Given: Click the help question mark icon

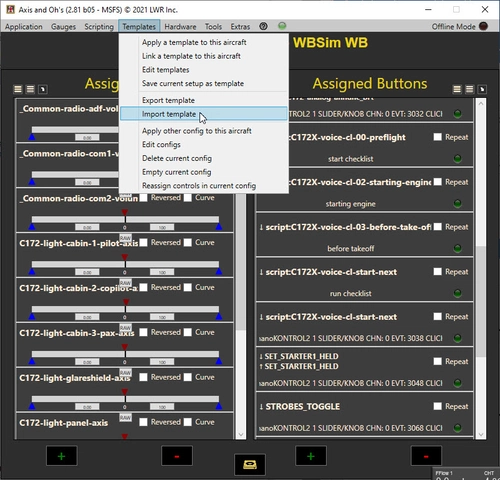Looking at the screenshot, I should click(x=263, y=26).
